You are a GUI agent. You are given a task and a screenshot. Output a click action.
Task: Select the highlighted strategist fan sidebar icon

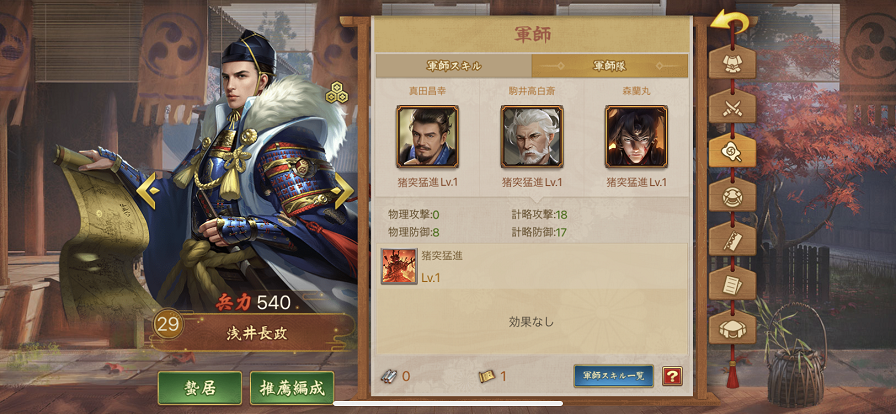pyautogui.click(x=732, y=151)
